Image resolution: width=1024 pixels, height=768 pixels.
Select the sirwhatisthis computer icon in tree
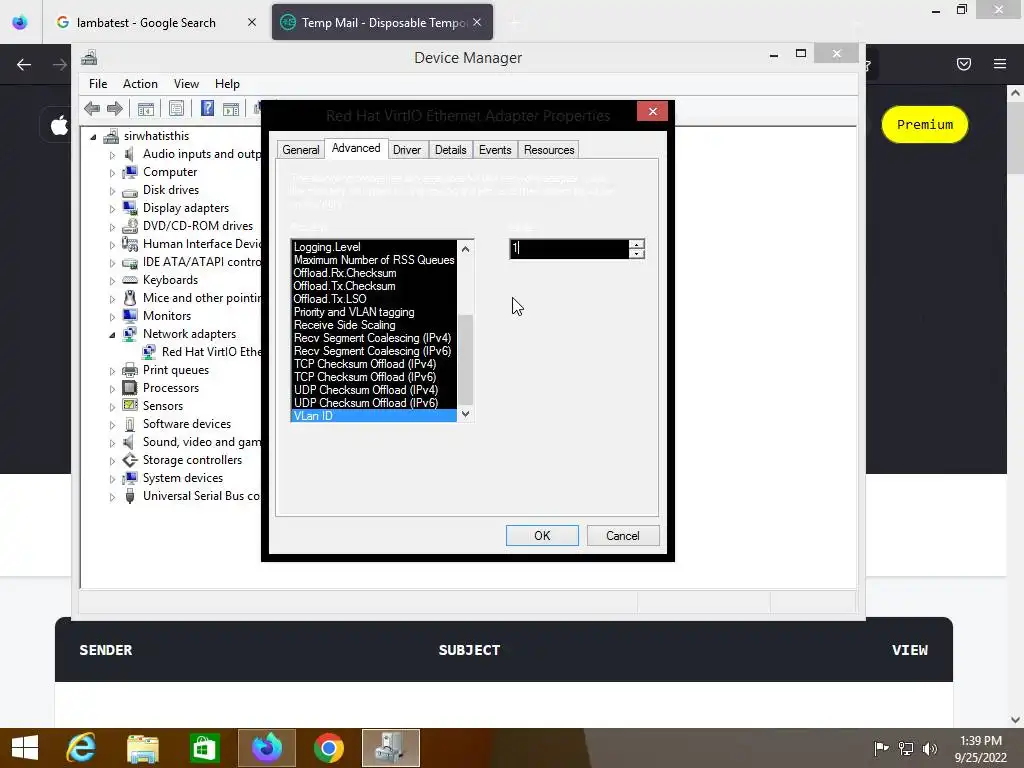click(111, 136)
